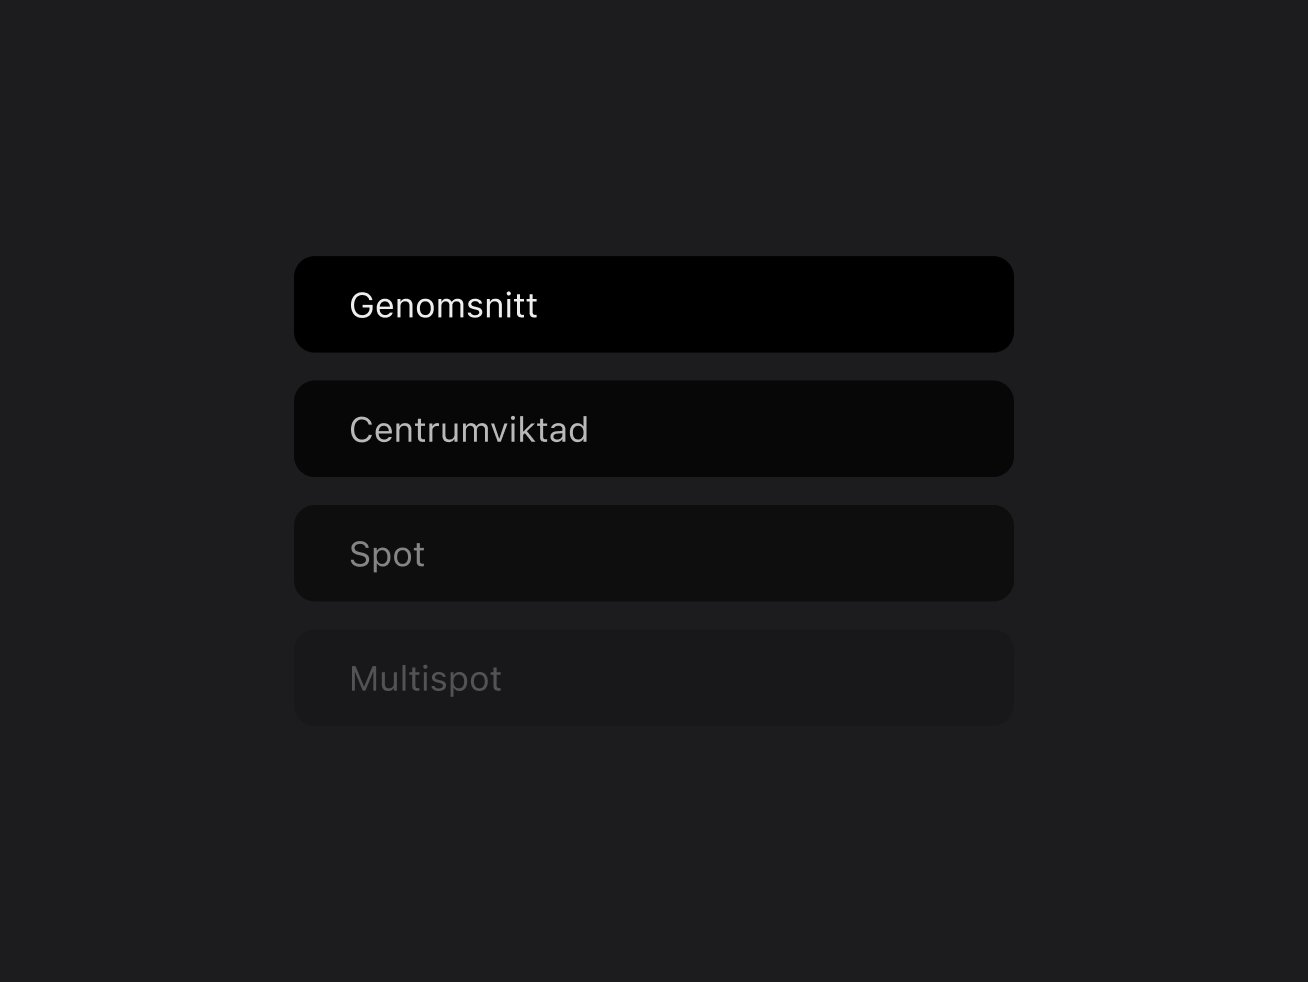Screen dimensions: 1308x982
Task: Choose Centrumviktad metering mode
Action: click(x=653, y=429)
